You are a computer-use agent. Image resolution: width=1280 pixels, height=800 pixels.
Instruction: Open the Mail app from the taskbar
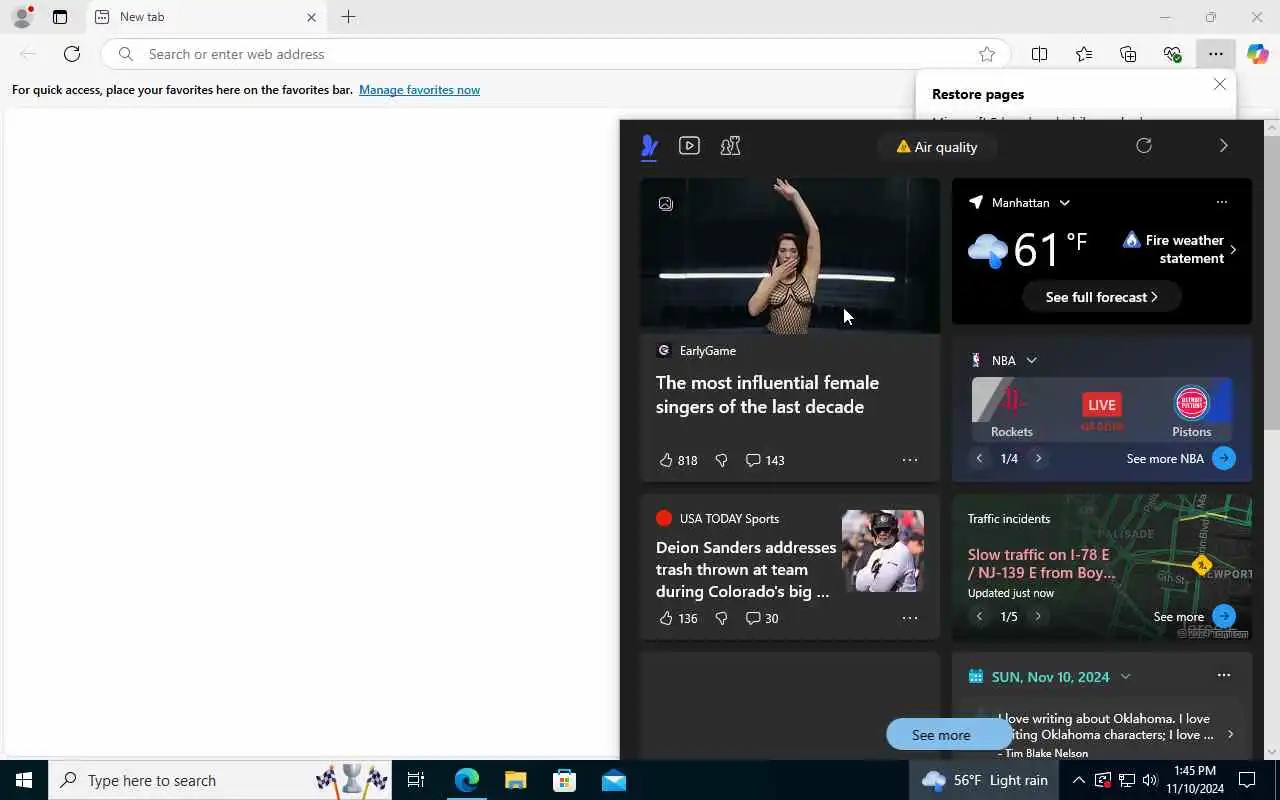click(614, 780)
